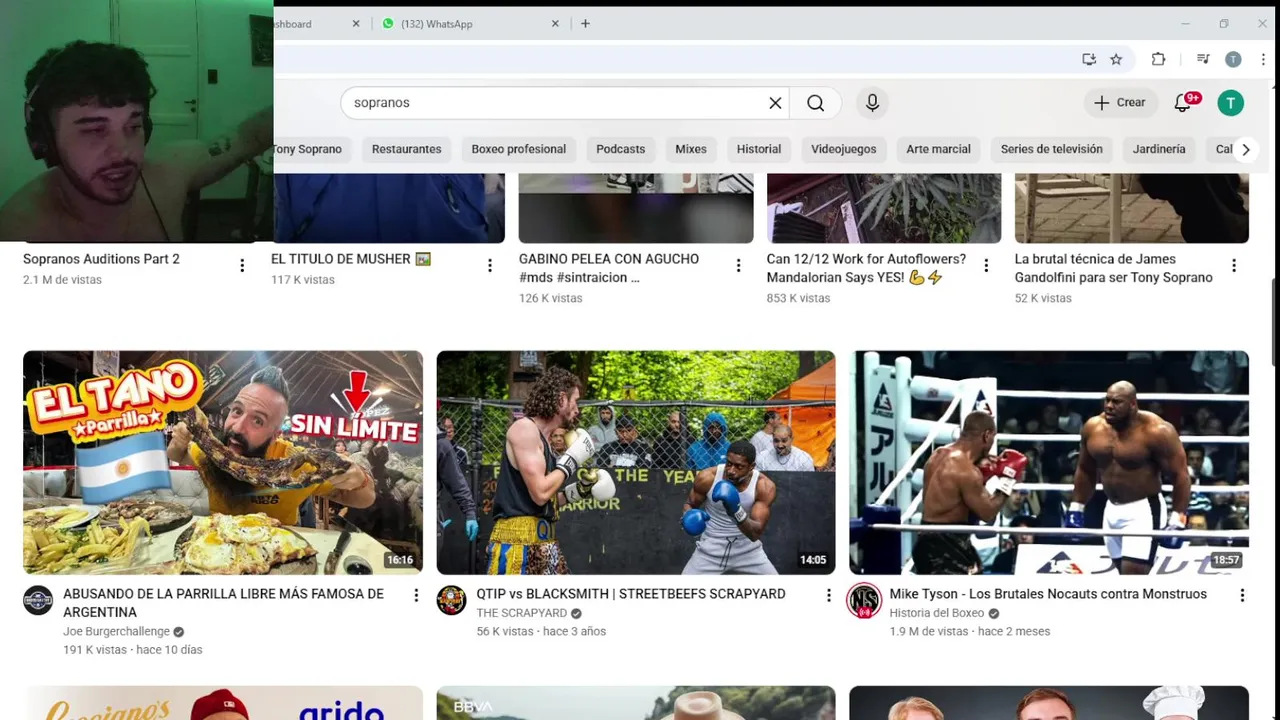Filter by Mixes chip
This screenshot has height=720, width=1280.
tap(690, 149)
